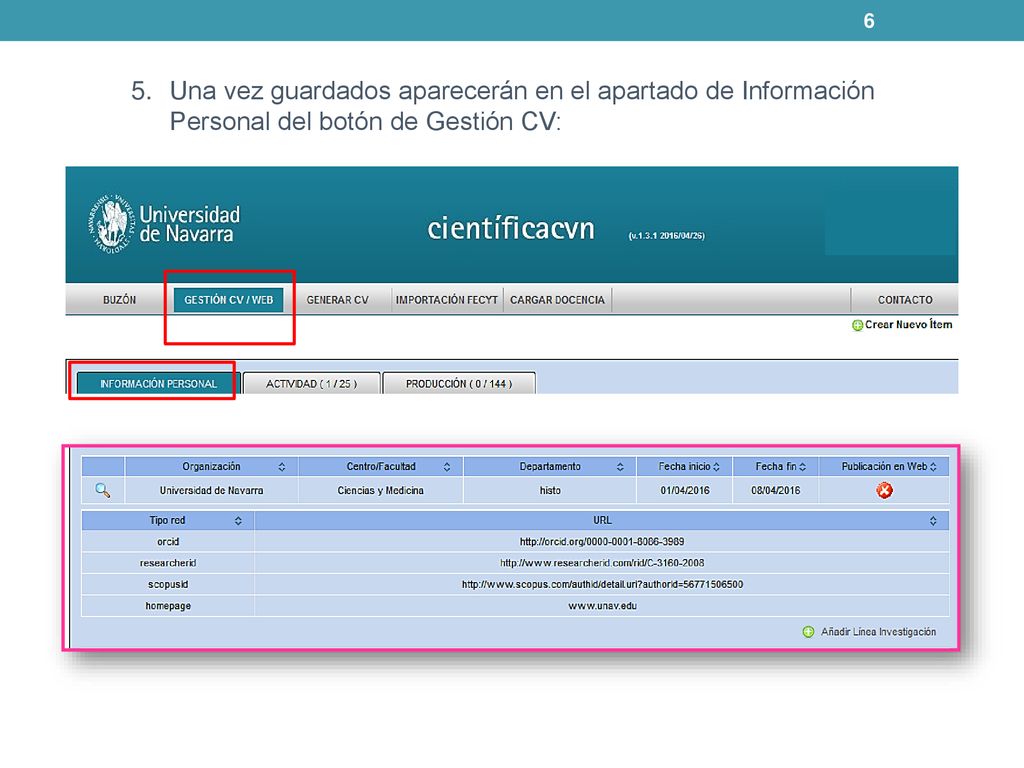The height and width of the screenshot is (768, 1024).
Task: Switch to the PRODUCCIÓN ( 0 / 144 ) tab
Action: 458,383
